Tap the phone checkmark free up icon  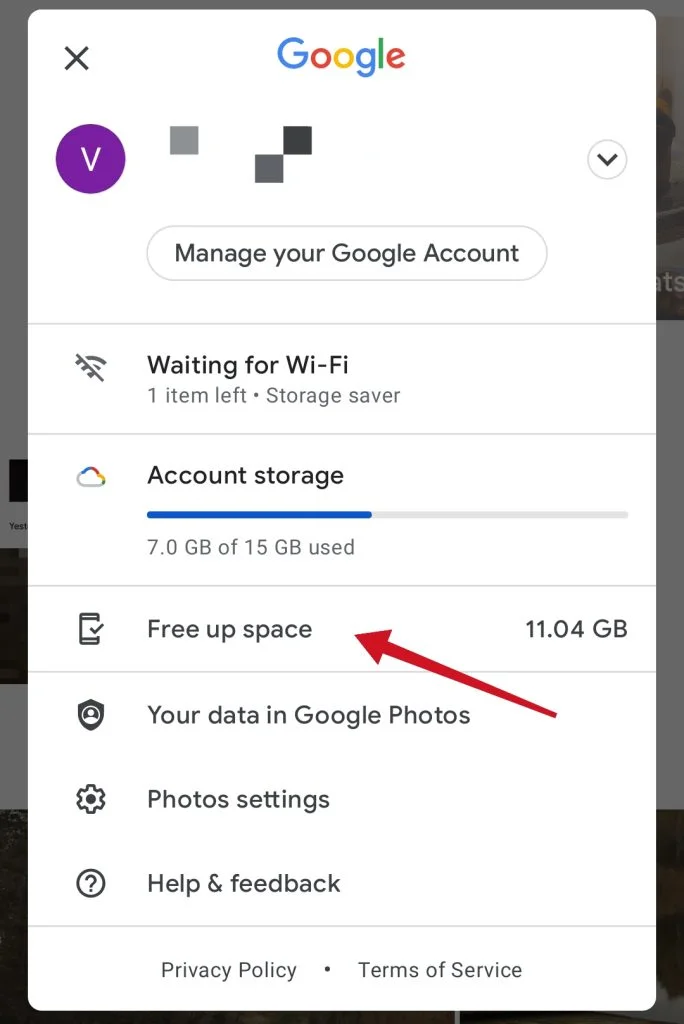[91, 629]
